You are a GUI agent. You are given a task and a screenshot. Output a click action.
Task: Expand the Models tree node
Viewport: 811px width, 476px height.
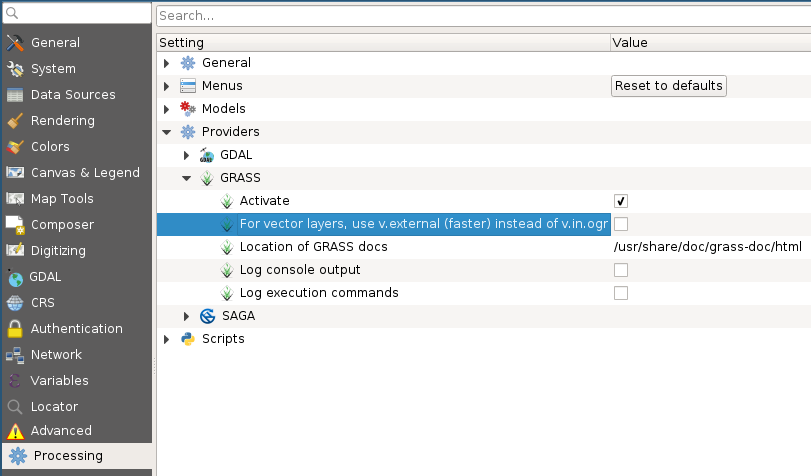point(166,109)
